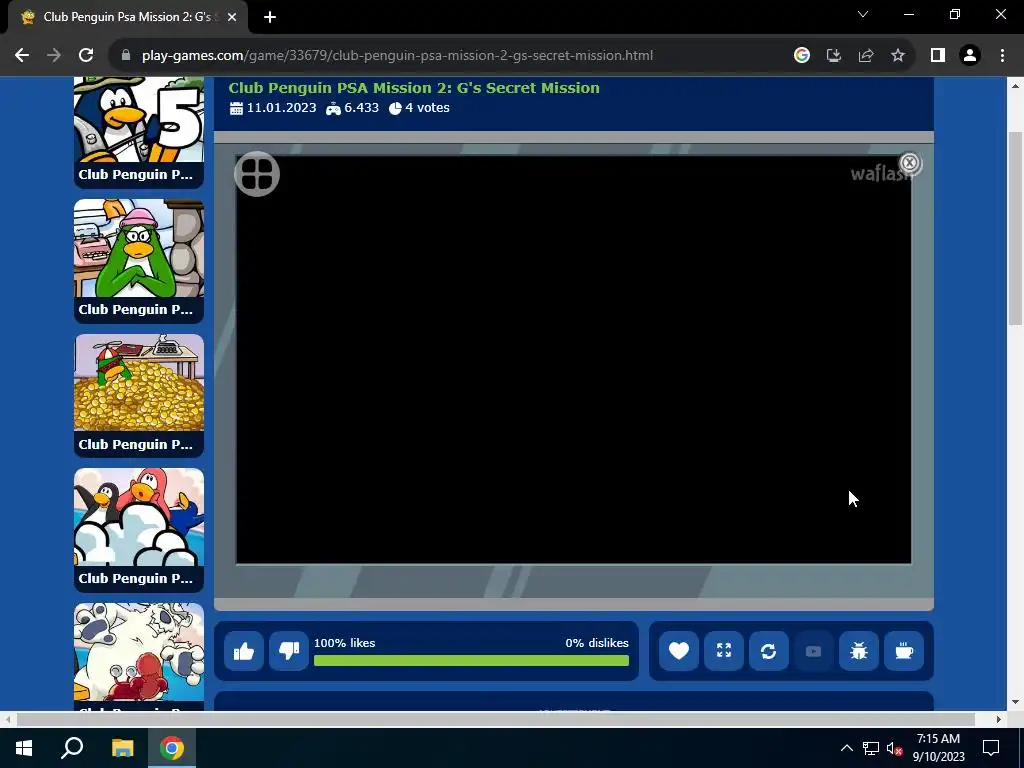Click the likes percentage progress bar

[472, 661]
